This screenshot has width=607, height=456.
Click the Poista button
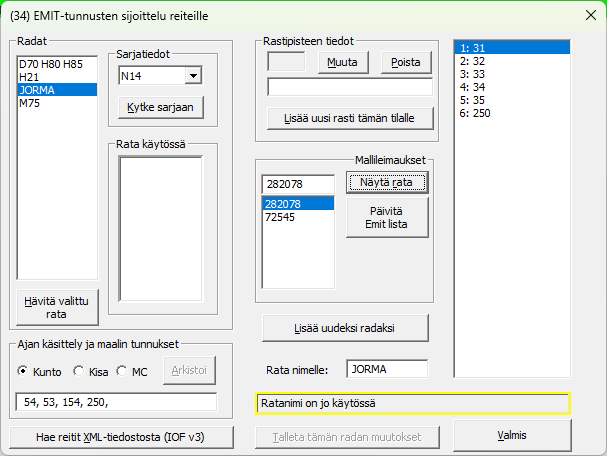point(405,61)
